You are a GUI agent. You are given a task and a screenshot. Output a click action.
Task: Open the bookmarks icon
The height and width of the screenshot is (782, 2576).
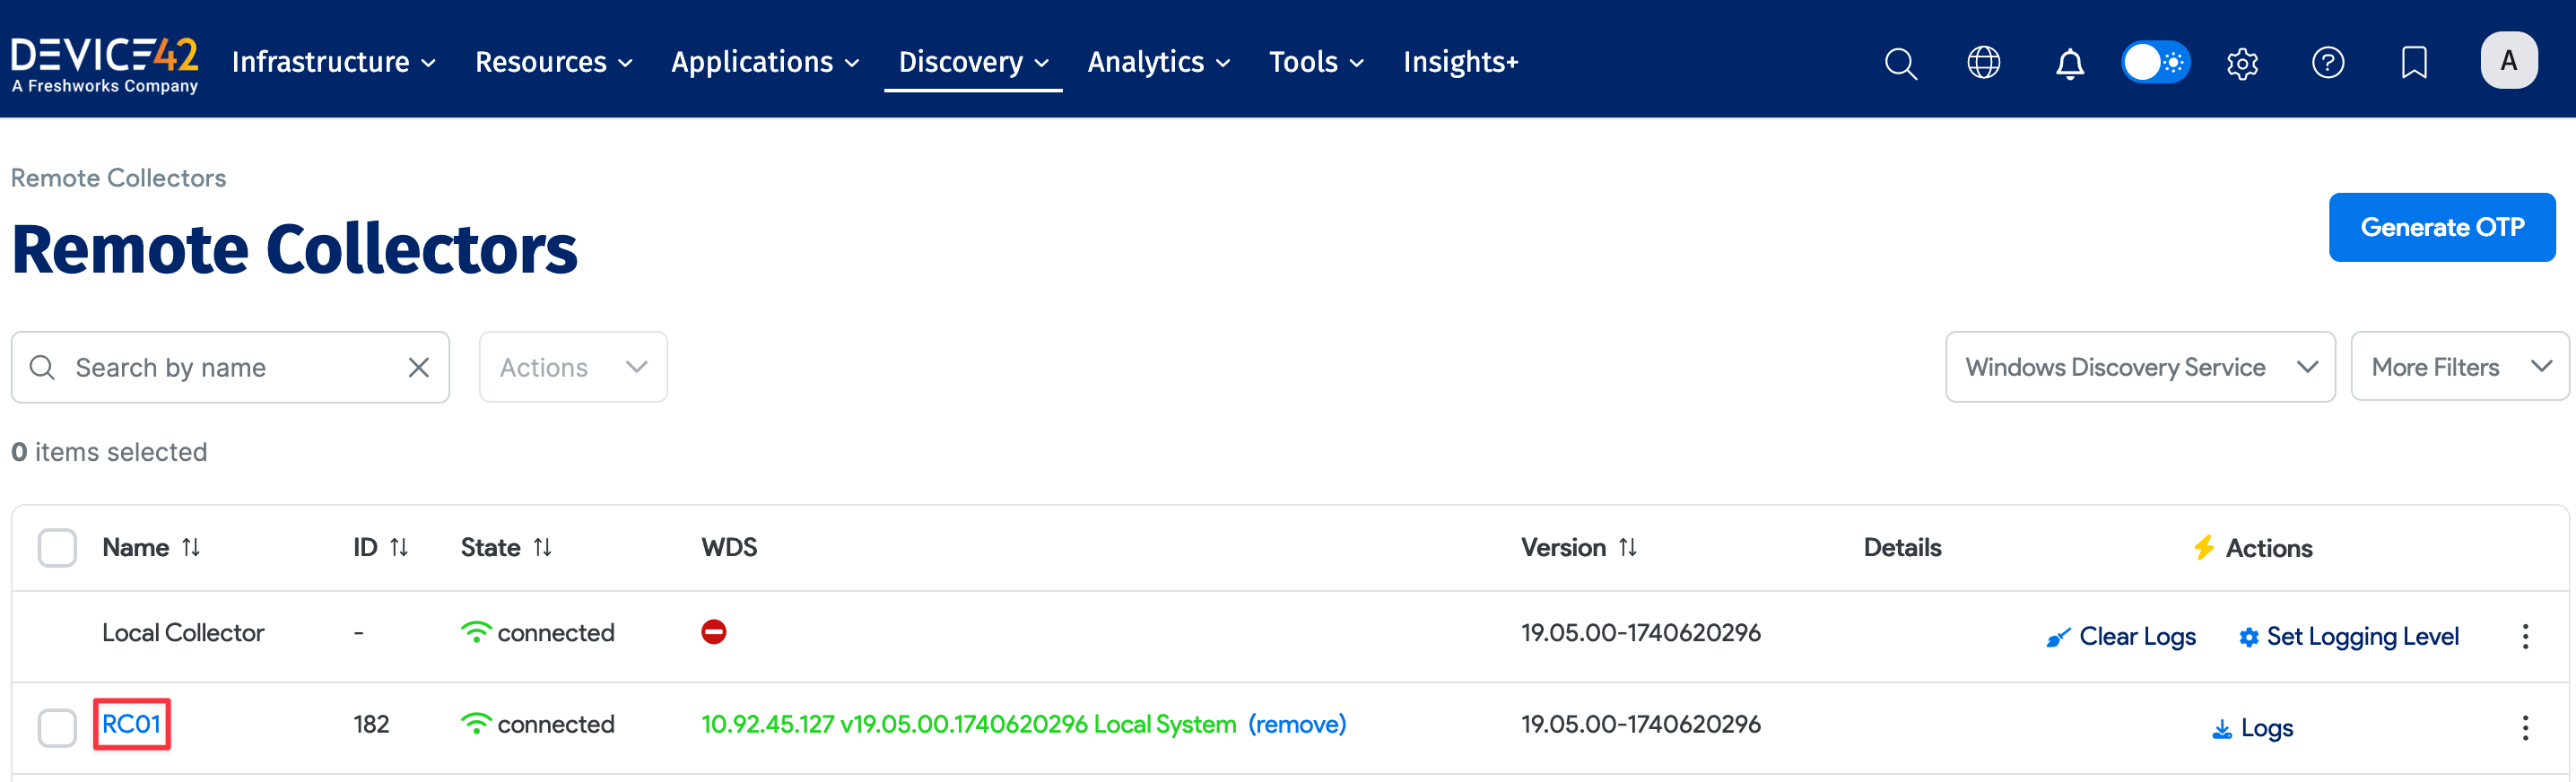tap(2413, 63)
